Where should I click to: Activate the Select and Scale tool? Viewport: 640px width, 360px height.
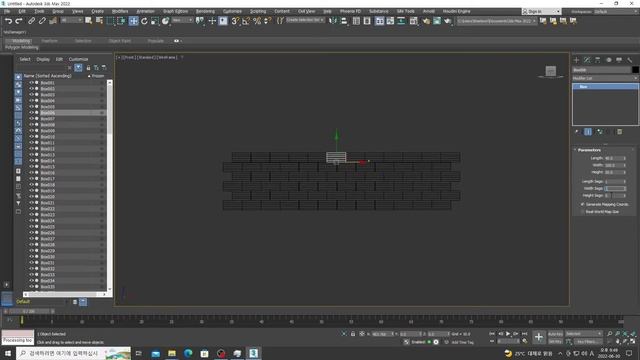click(155, 21)
